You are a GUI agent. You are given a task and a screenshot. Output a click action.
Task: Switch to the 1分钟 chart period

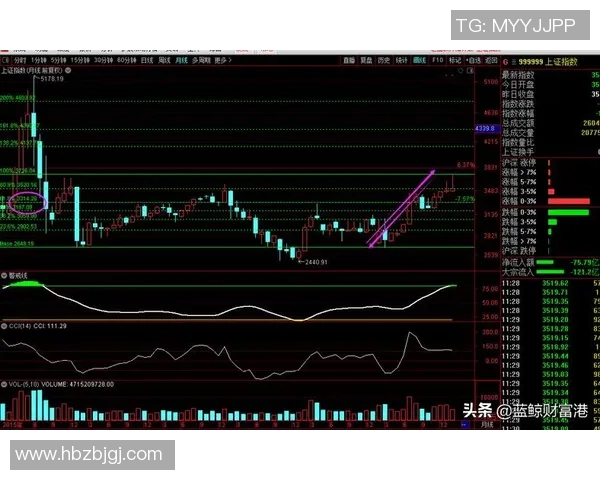click(36, 60)
